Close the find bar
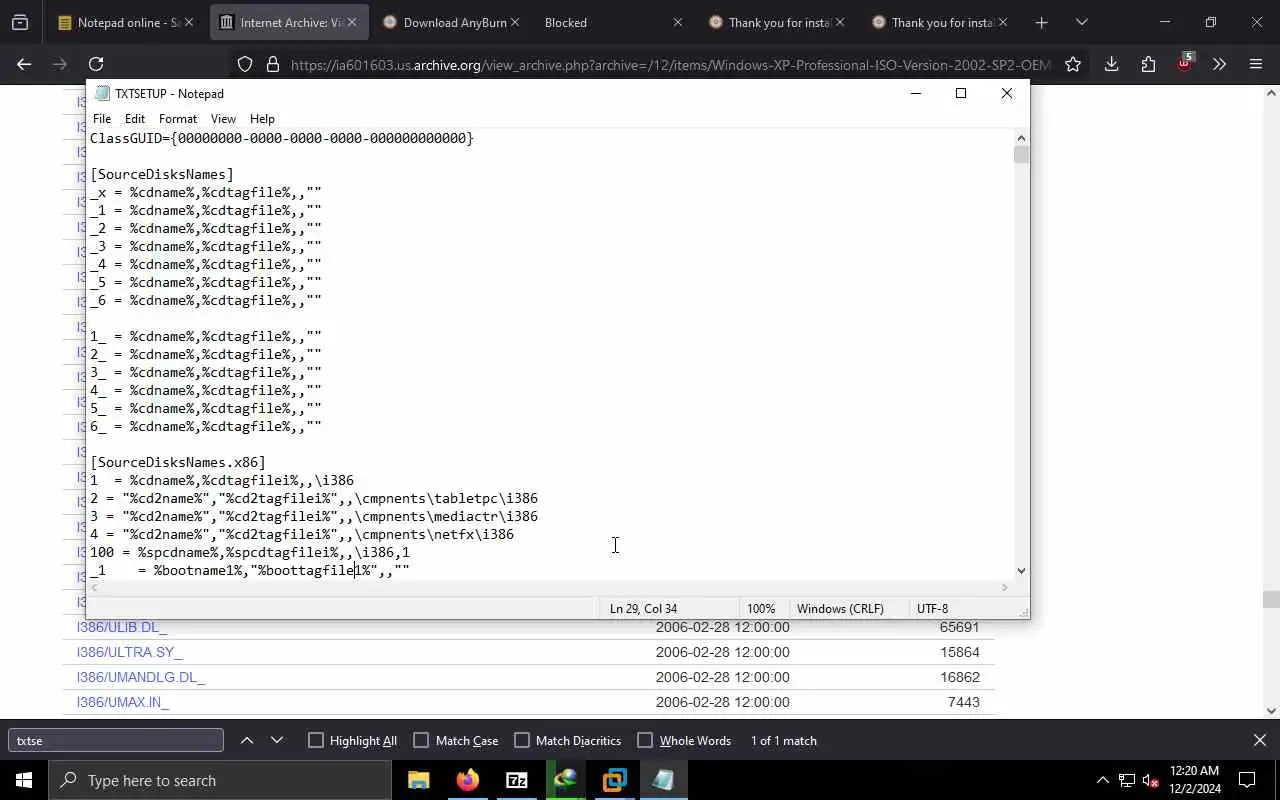The width and height of the screenshot is (1280, 800). 1259,740
